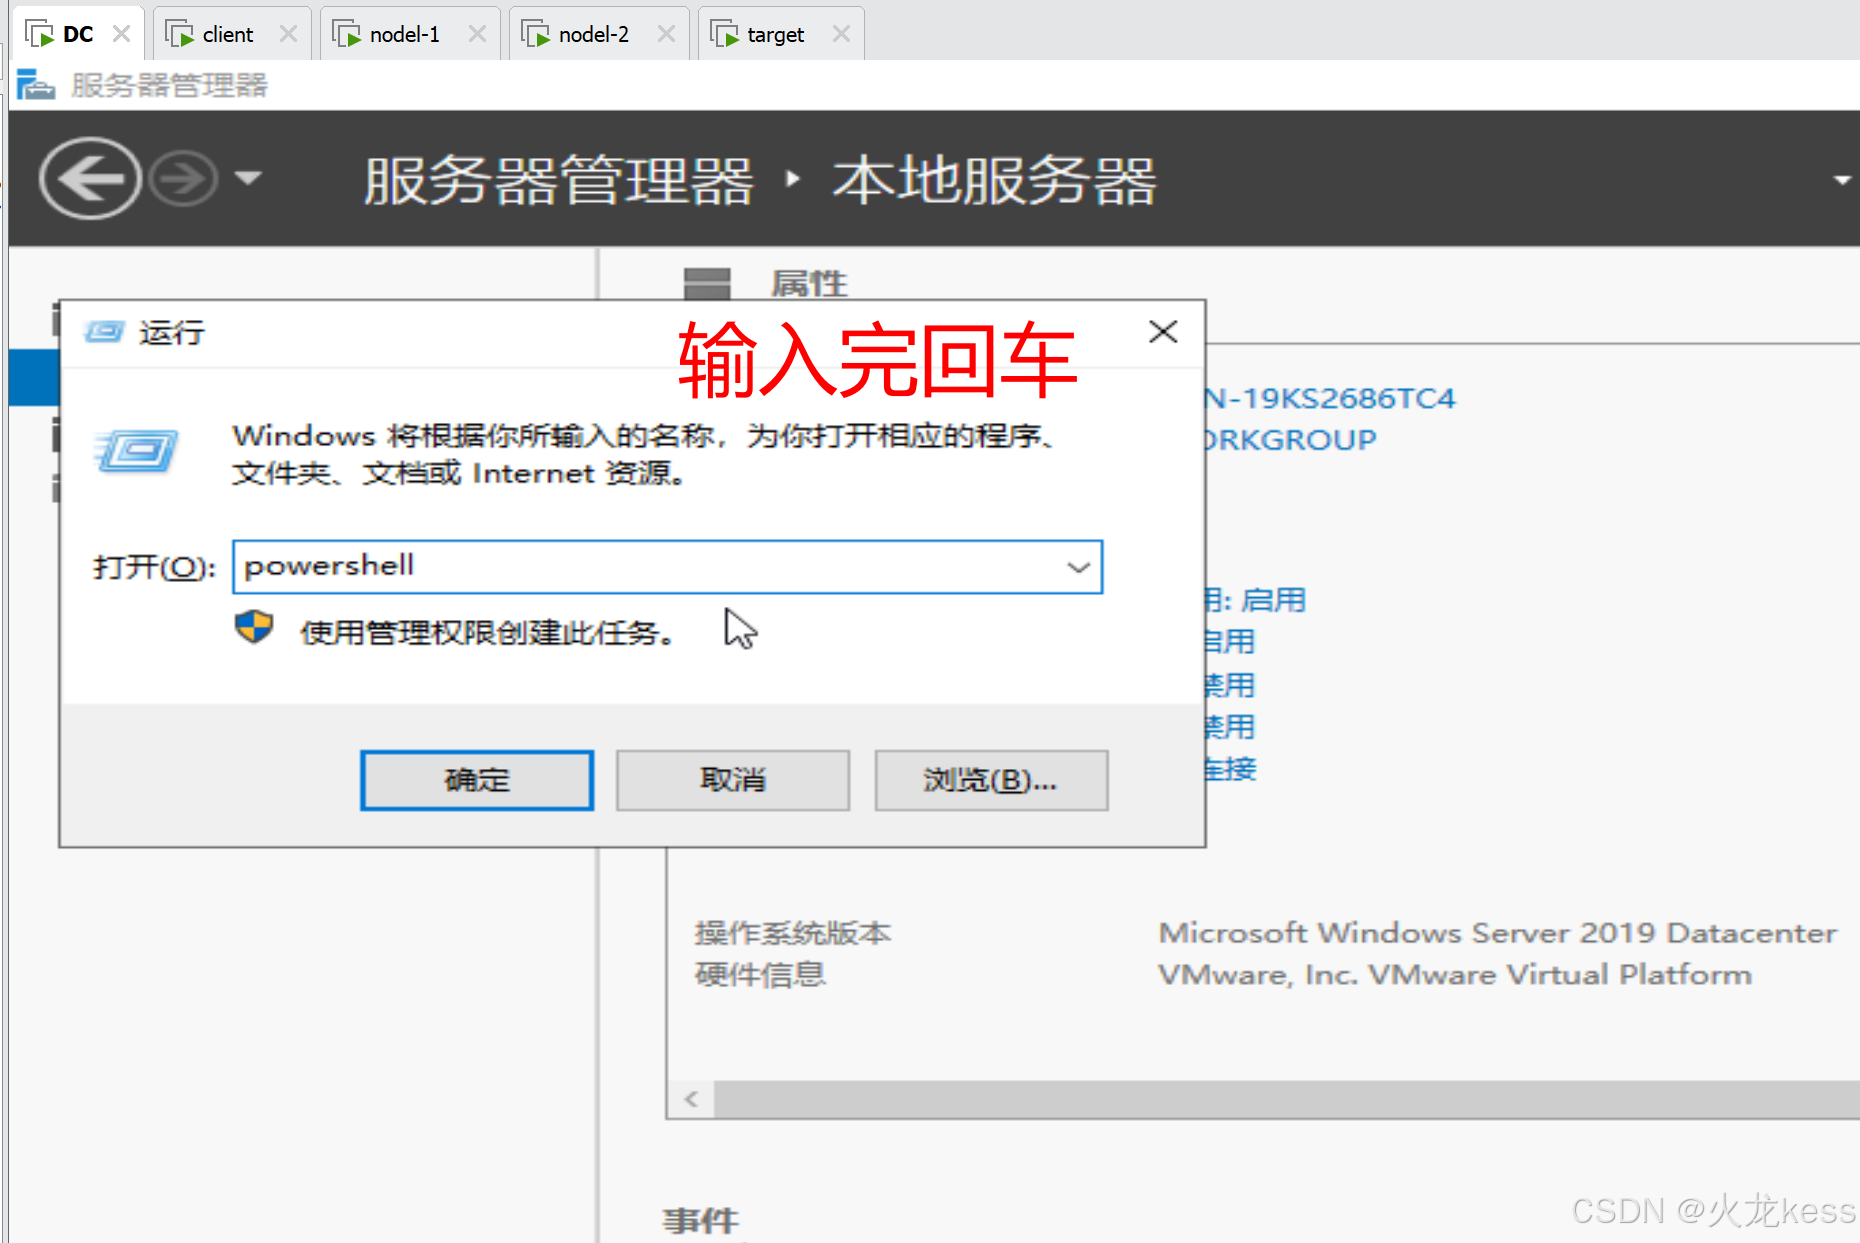The image size is (1860, 1243).
Task: Select the Server Manager breadcrumb
Action: [x=559, y=181]
